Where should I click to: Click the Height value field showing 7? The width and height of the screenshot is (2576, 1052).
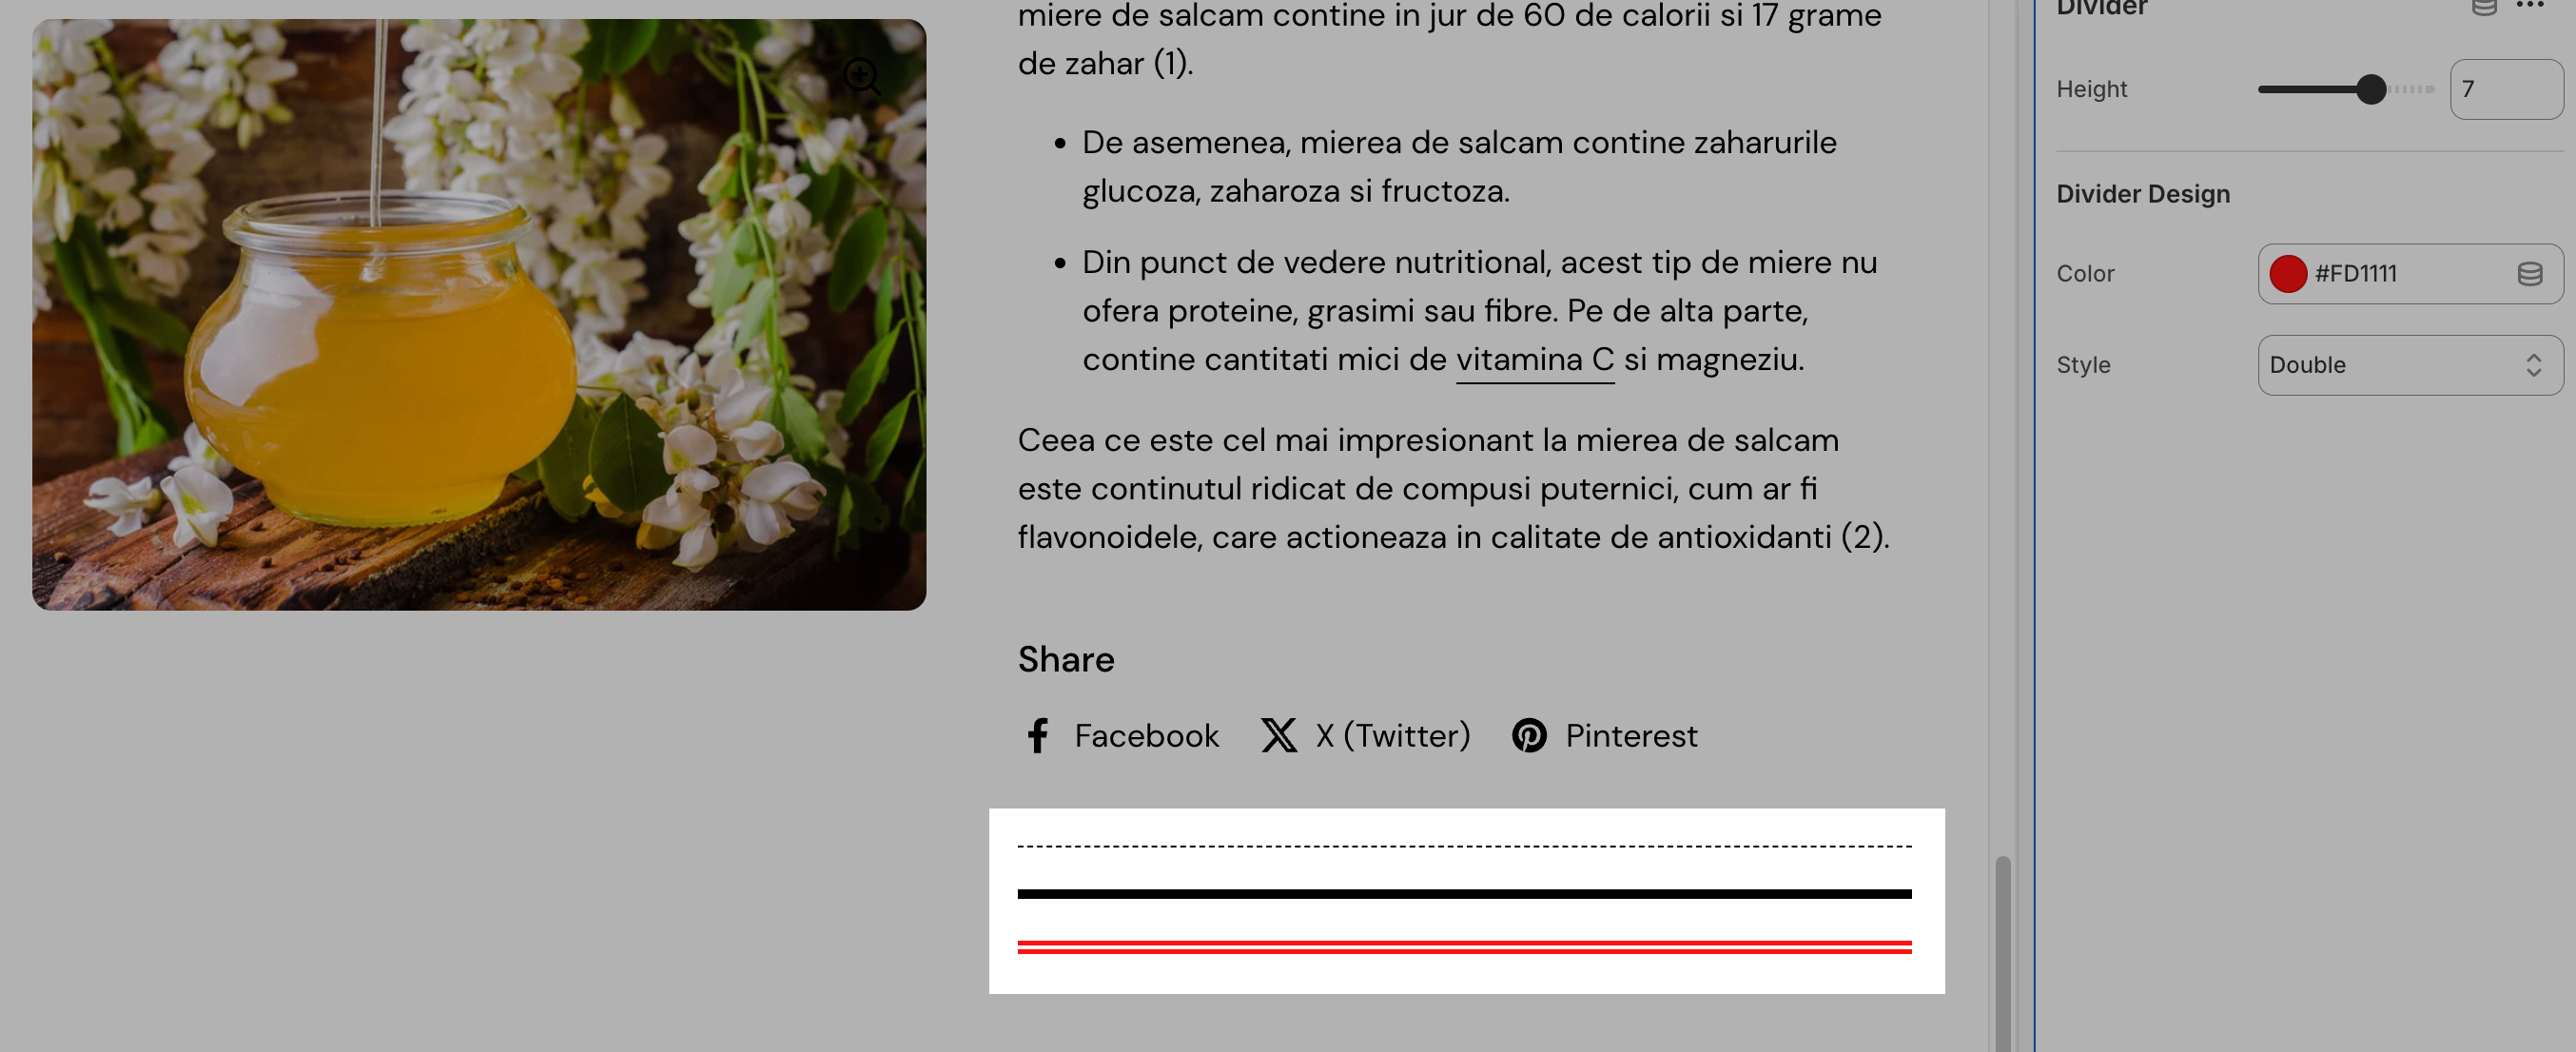pyautogui.click(x=2506, y=89)
